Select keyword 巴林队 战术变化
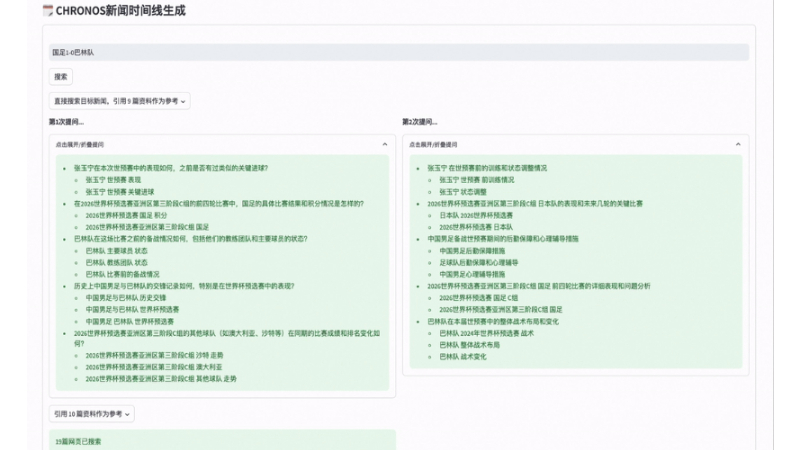 pyautogui.click(x=463, y=357)
